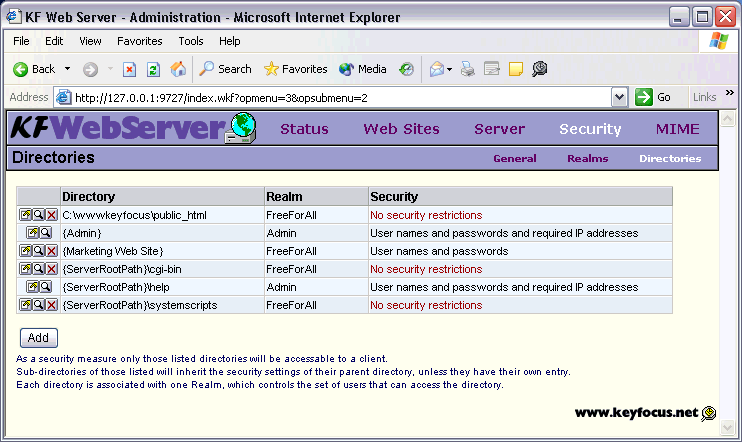Open the General security submenu

[515, 159]
